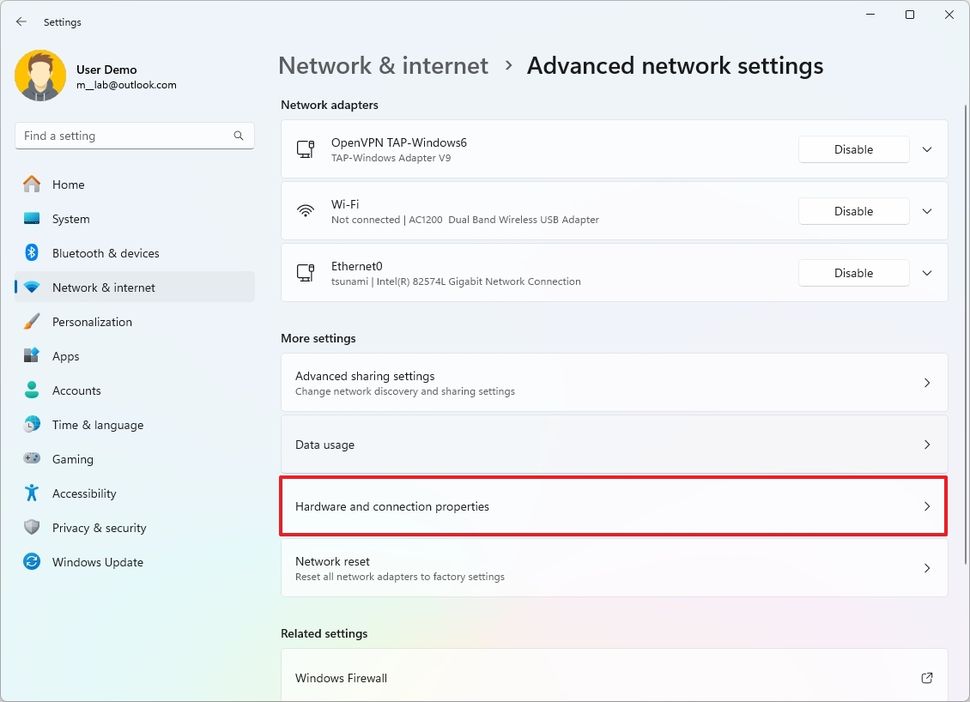Expand the Ethernet0 adapter details
Screen dimensions: 970x702
pyautogui.click(x=926, y=273)
